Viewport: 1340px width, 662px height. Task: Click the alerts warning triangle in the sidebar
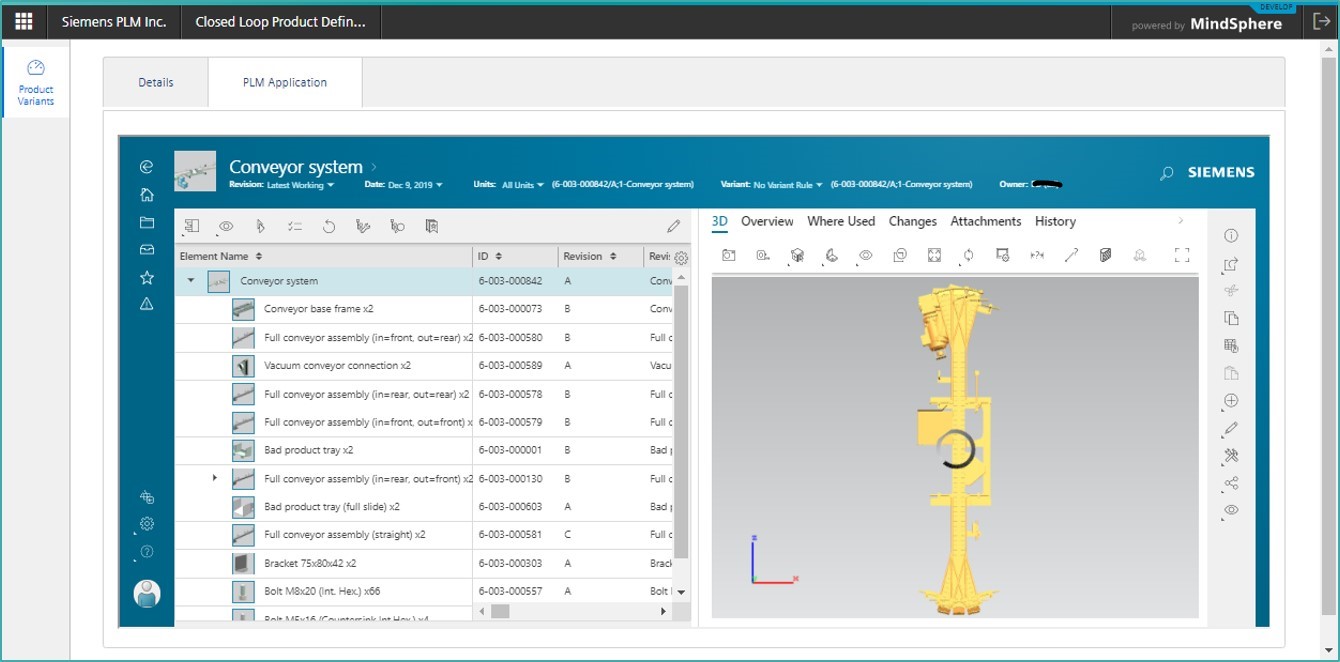(147, 304)
